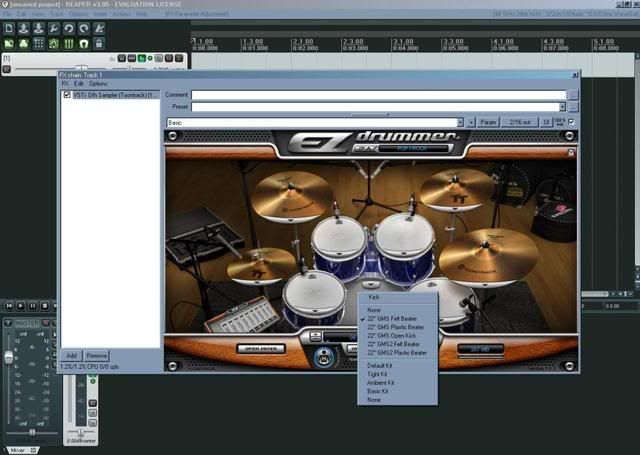Open the Edit menu in the FX chain window

pyautogui.click(x=79, y=84)
